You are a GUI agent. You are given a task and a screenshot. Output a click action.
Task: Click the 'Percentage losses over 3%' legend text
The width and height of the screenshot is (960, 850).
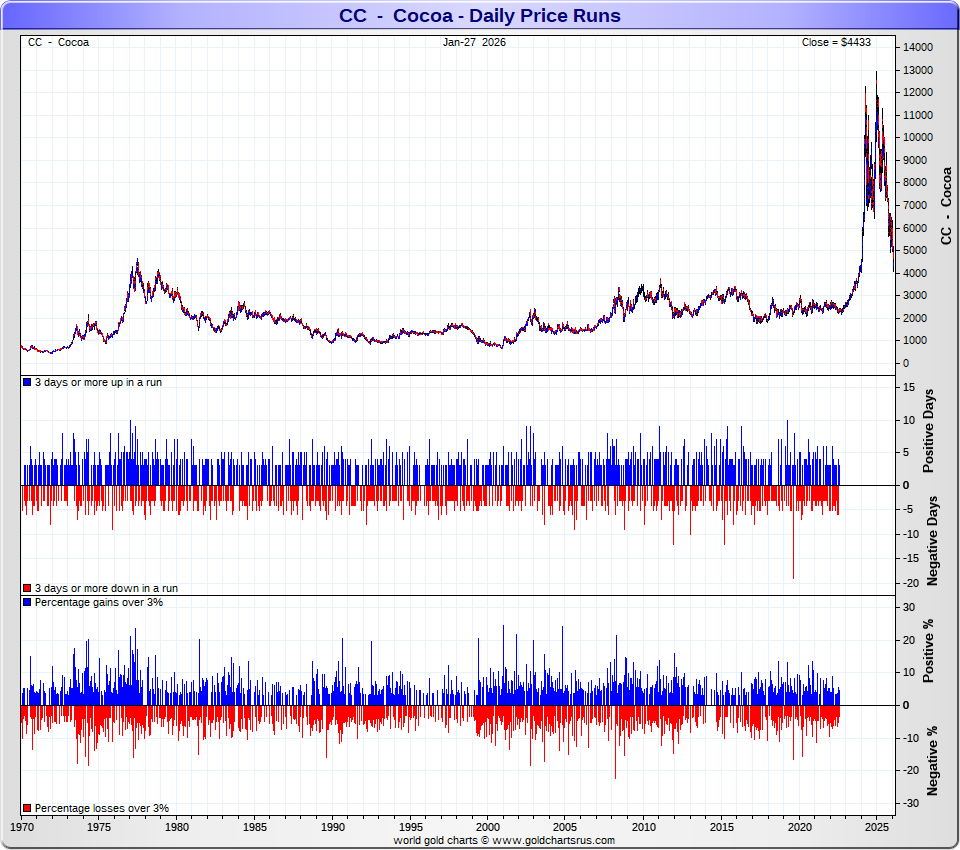102,808
